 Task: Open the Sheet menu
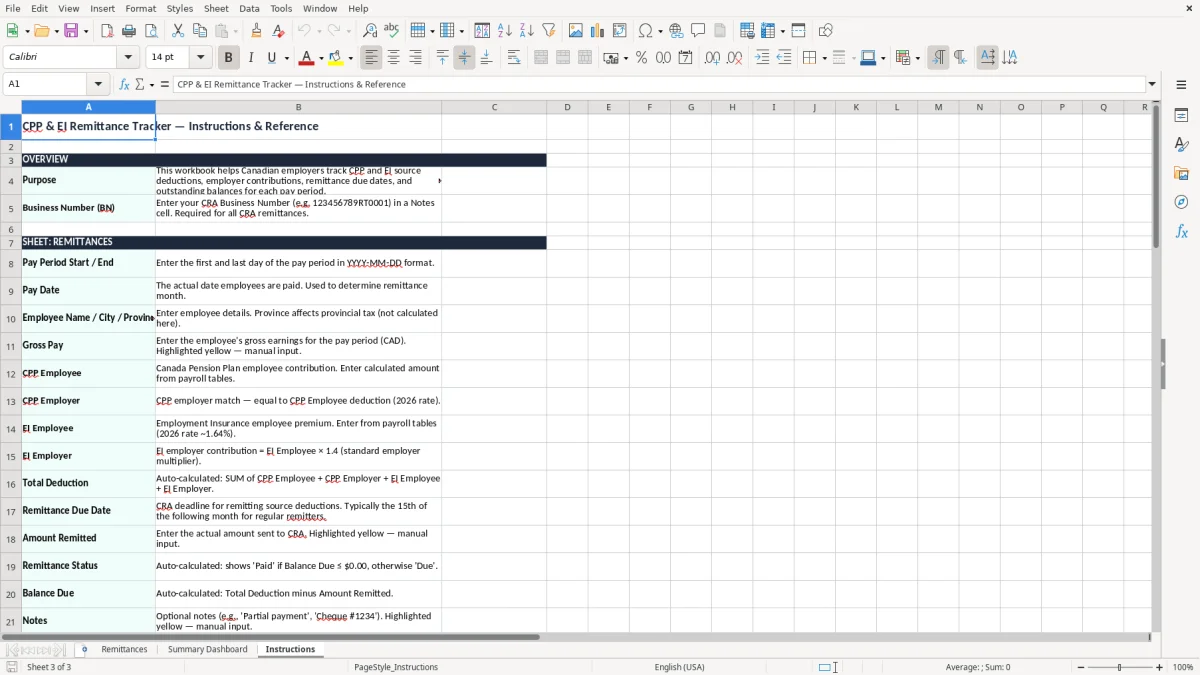click(x=216, y=8)
